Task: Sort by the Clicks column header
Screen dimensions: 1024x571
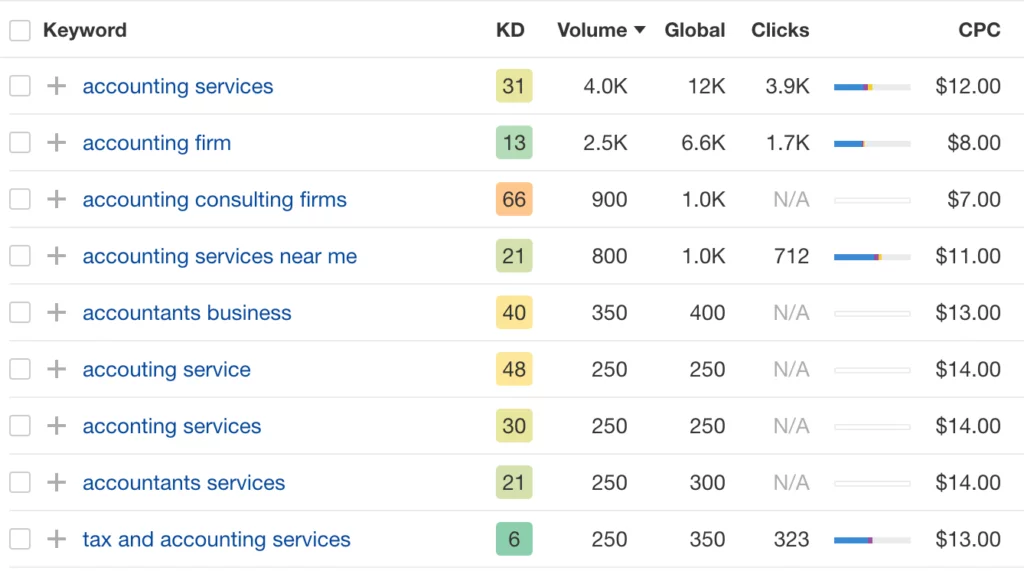Action: click(x=780, y=30)
